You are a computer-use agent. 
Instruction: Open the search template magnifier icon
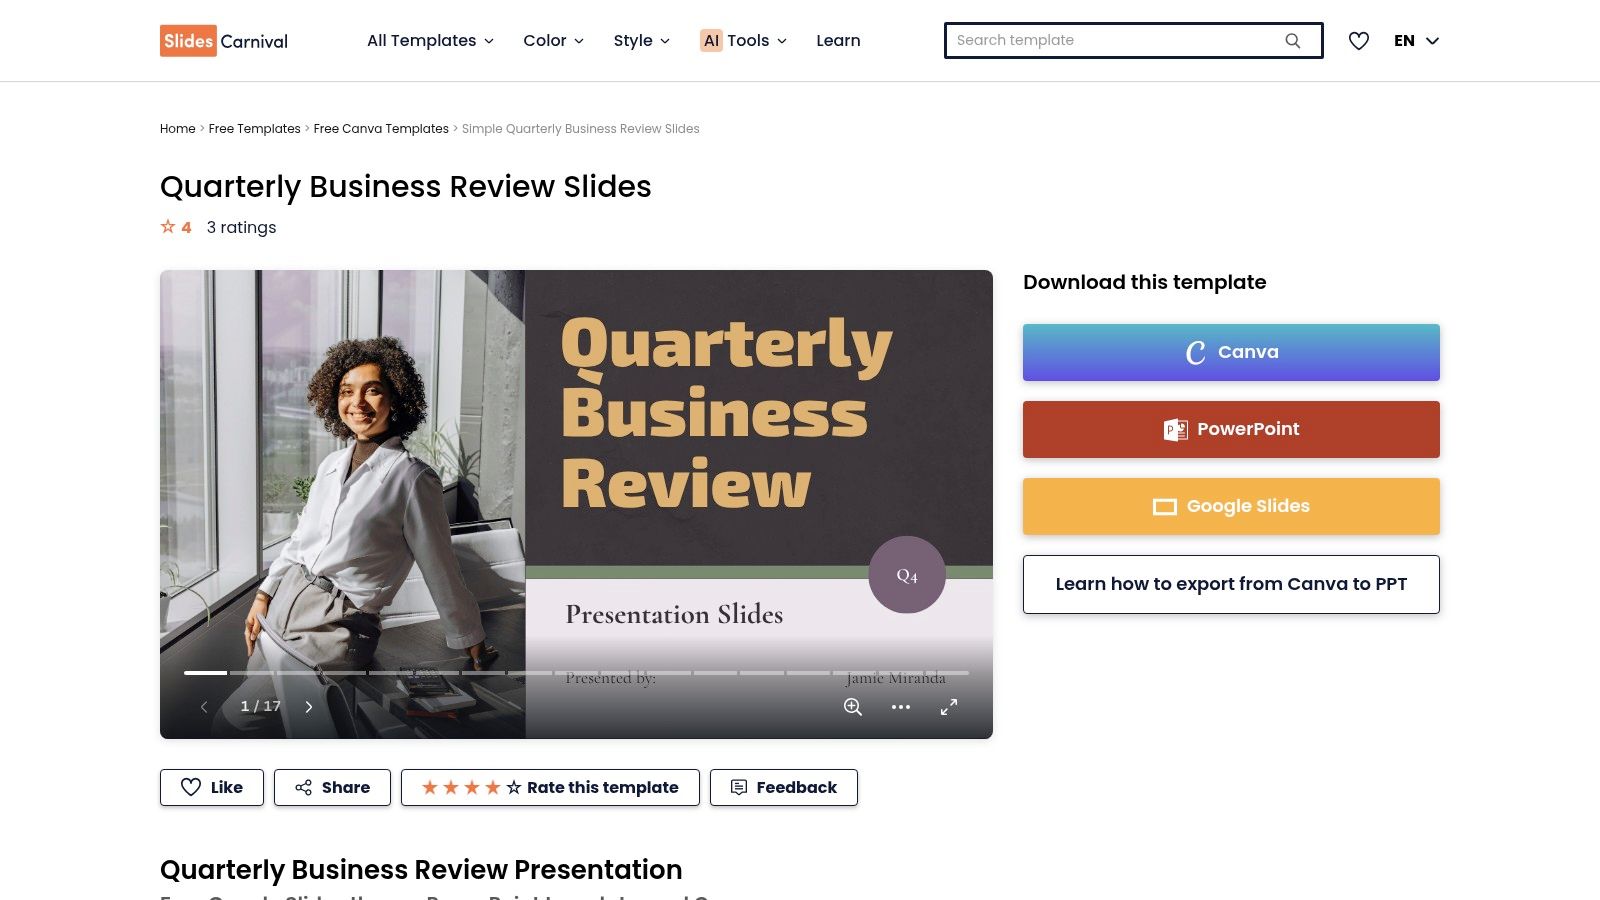[1293, 40]
